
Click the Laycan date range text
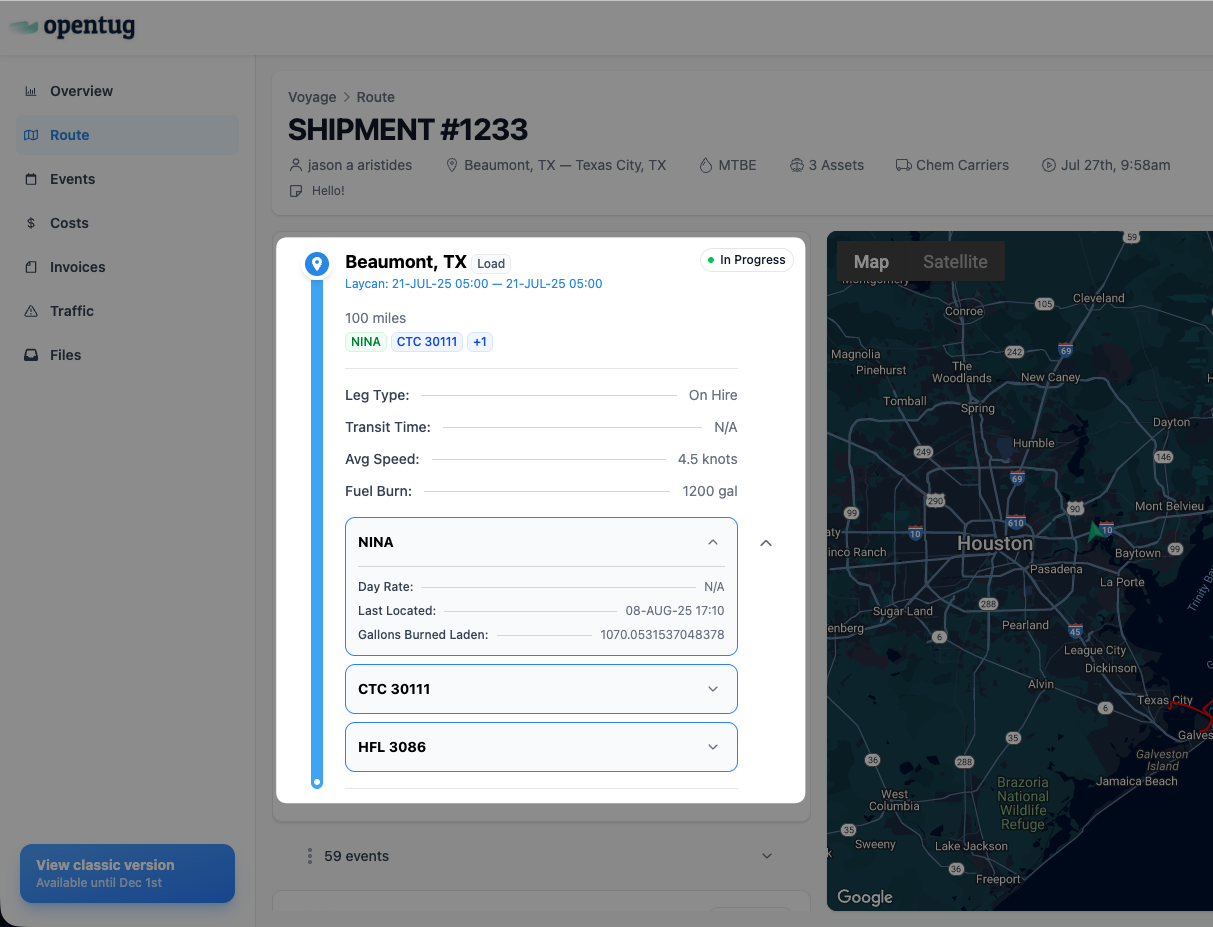tap(474, 284)
